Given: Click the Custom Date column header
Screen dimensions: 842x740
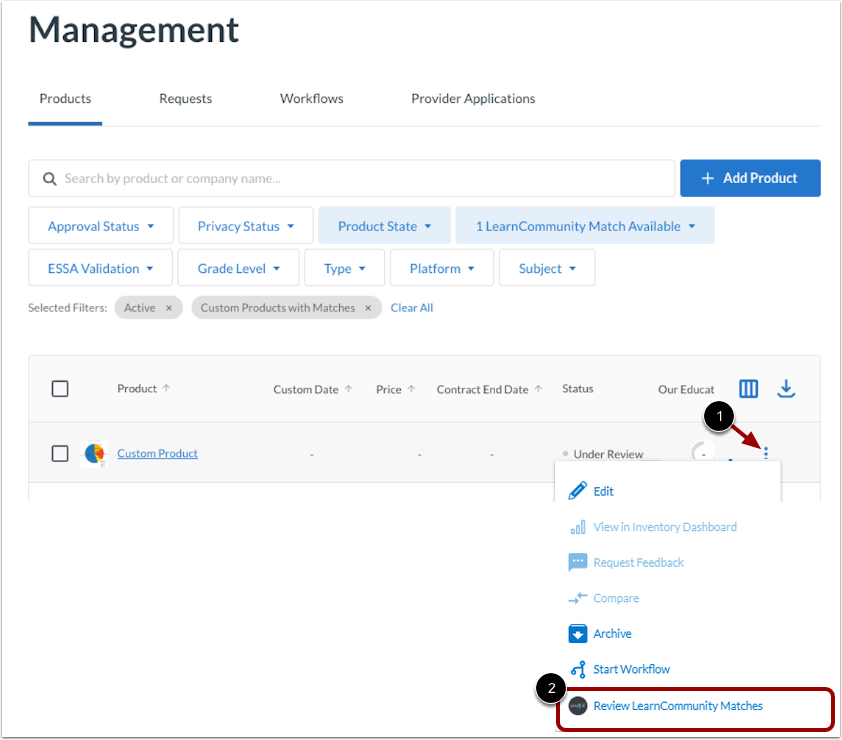Looking at the screenshot, I should 306,389.
